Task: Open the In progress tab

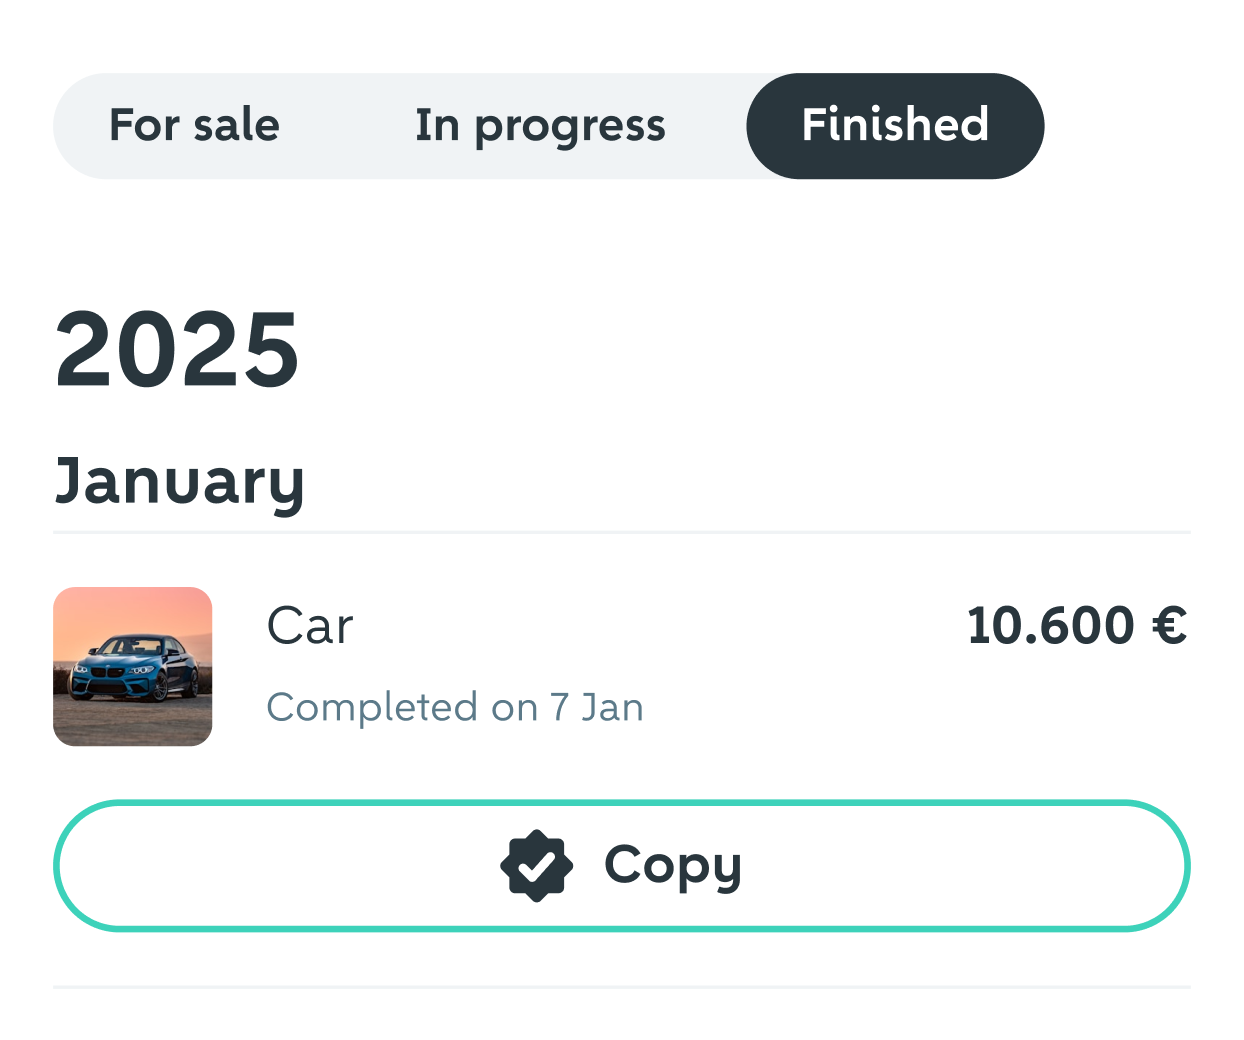Action: click(x=540, y=126)
